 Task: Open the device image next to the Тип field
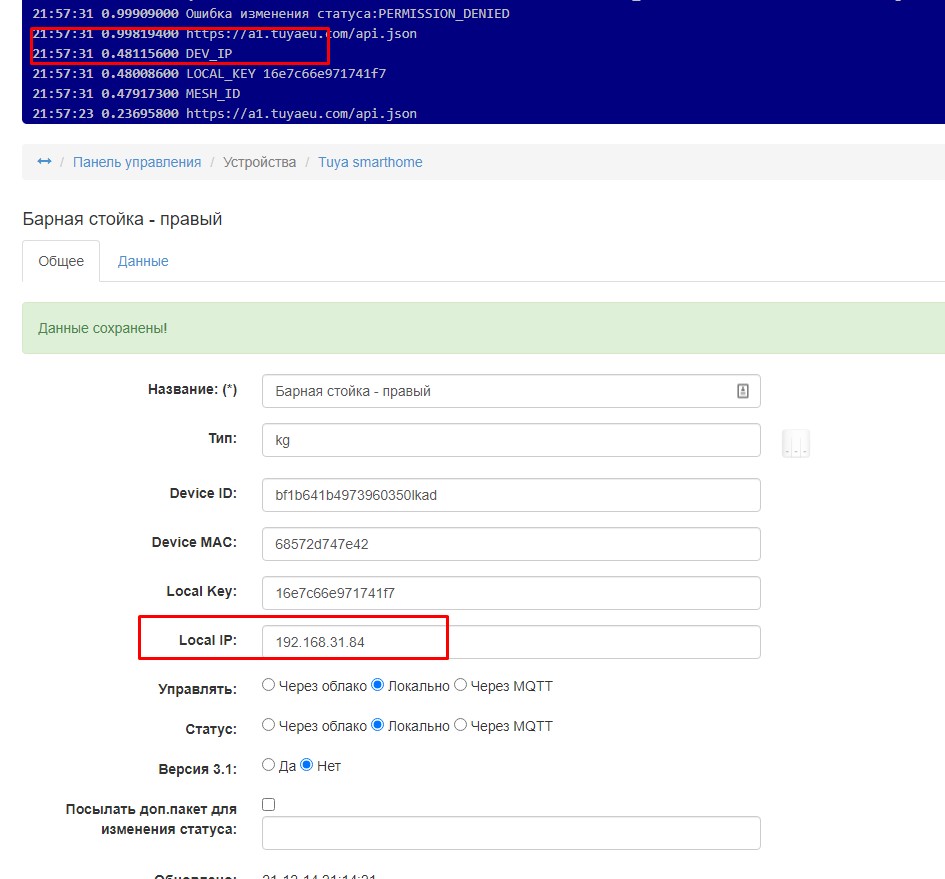click(796, 442)
